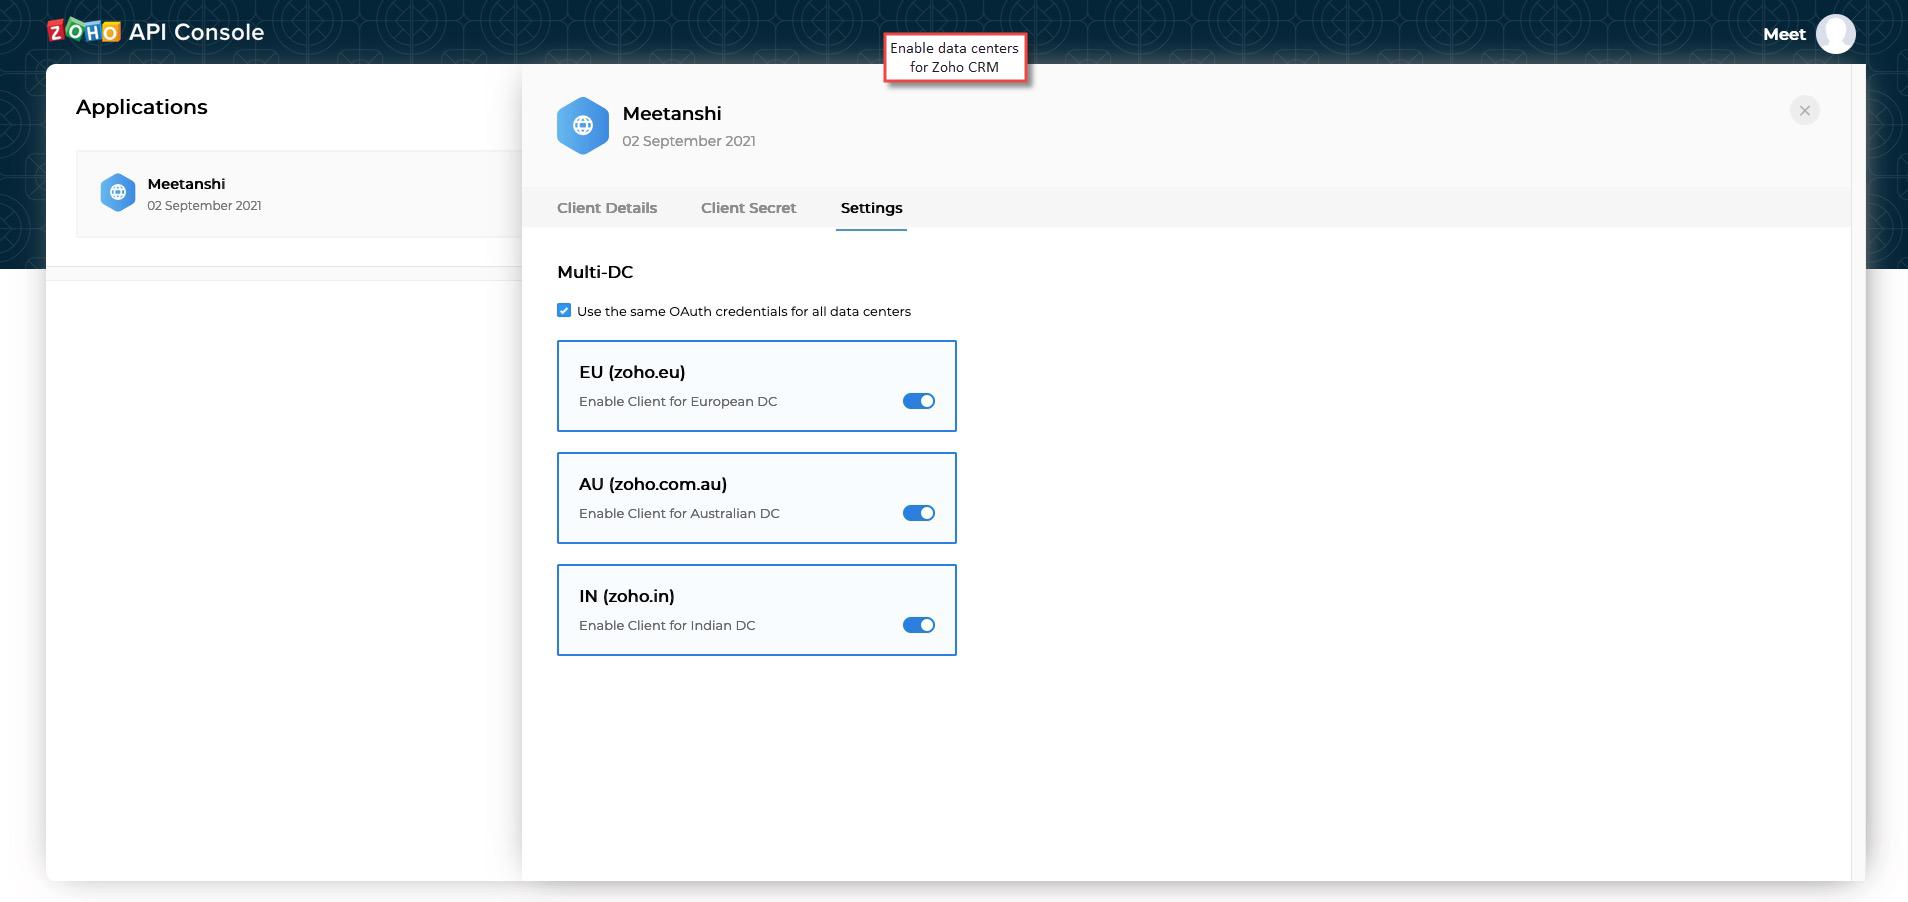This screenshot has width=1908, height=902.
Task: Close the Meetanshi application panel
Action: (1804, 110)
